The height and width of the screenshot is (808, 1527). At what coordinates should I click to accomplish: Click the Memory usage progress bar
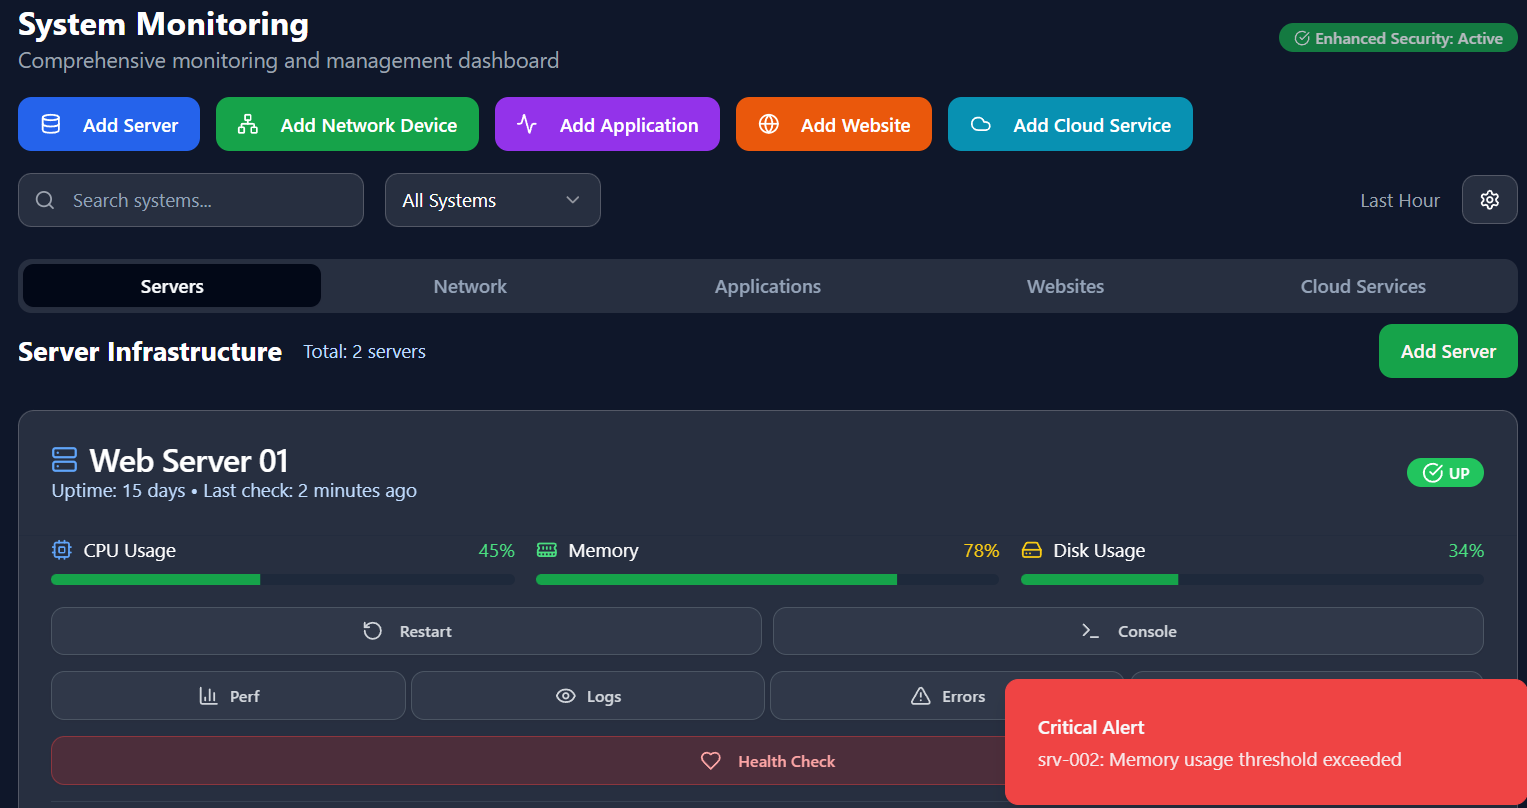pyautogui.click(x=767, y=579)
